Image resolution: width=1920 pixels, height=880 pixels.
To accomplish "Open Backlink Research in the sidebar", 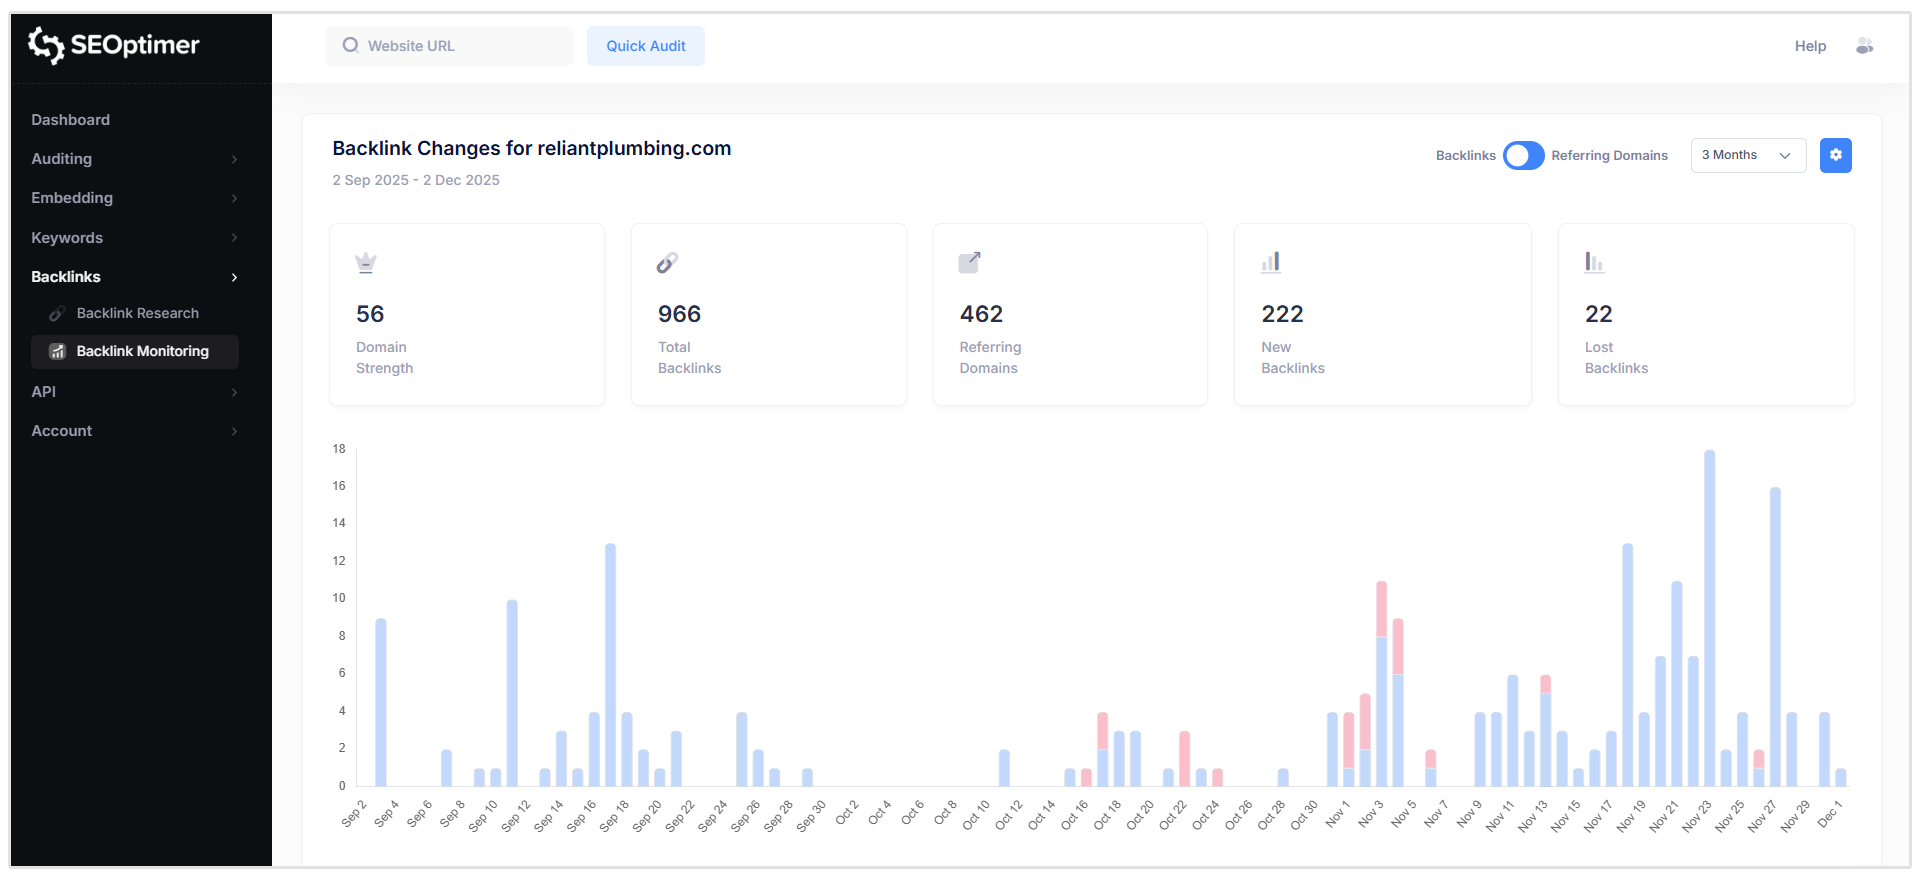I will coord(137,313).
